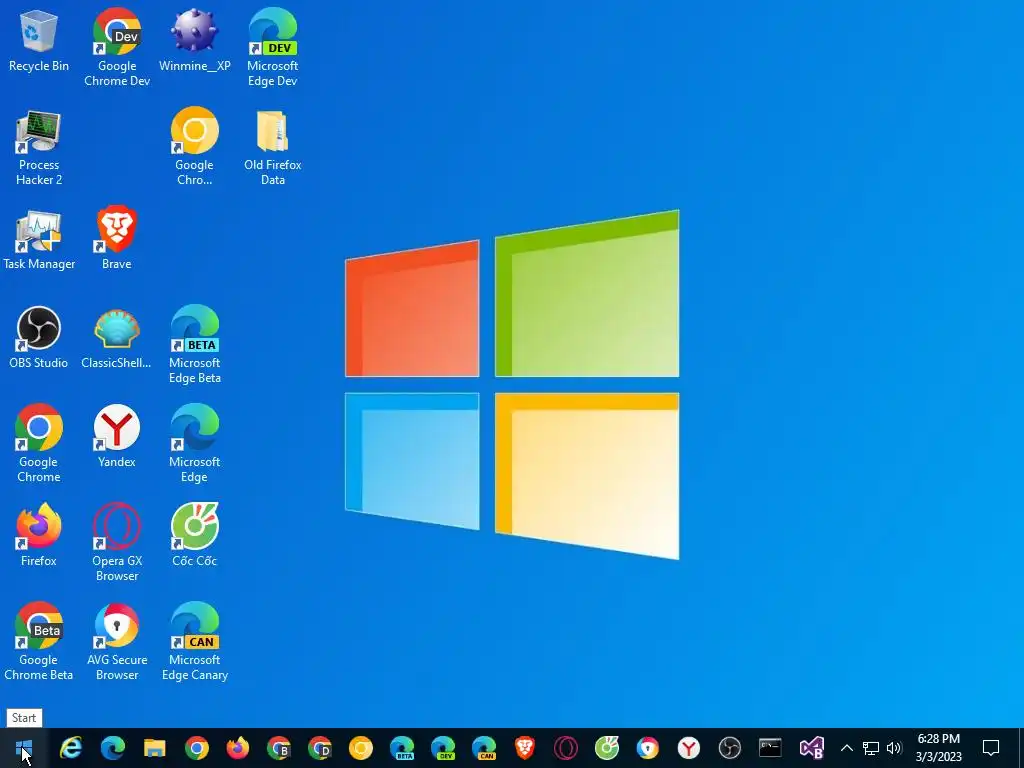Launch Internet Explorer from the taskbar
Image resolution: width=1024 pixels, height=768 pixels.
tap(71, 748)
